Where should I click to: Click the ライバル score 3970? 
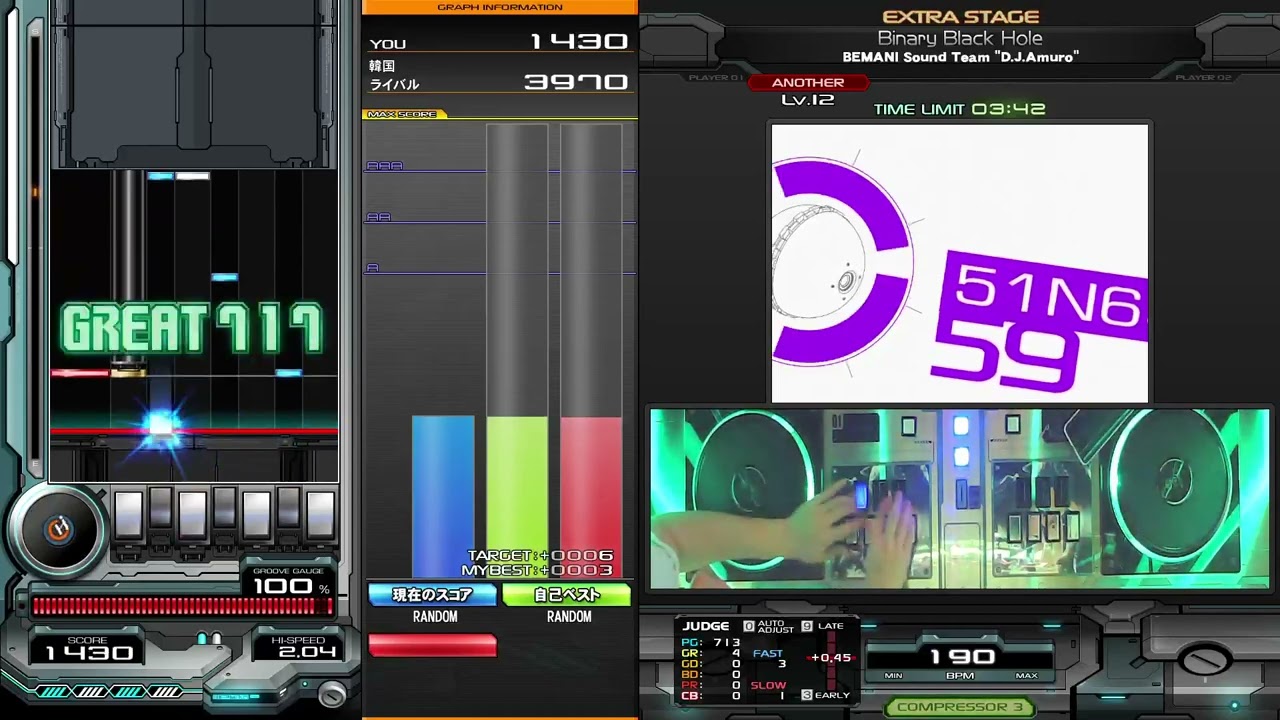[x=576, y=82]
